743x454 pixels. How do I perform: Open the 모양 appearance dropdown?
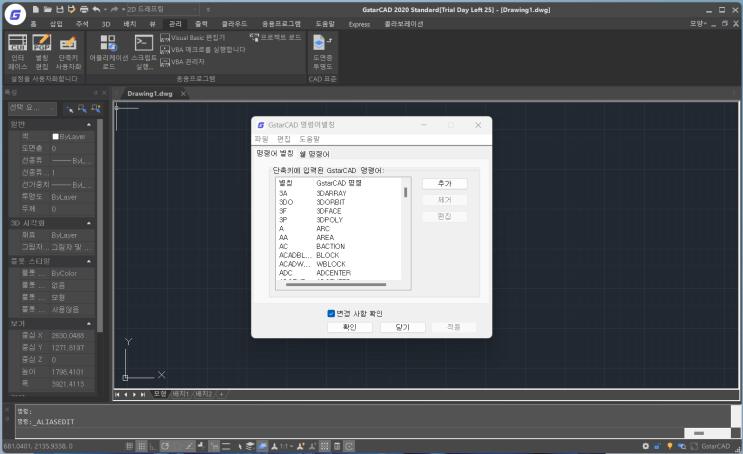(698, 23)
